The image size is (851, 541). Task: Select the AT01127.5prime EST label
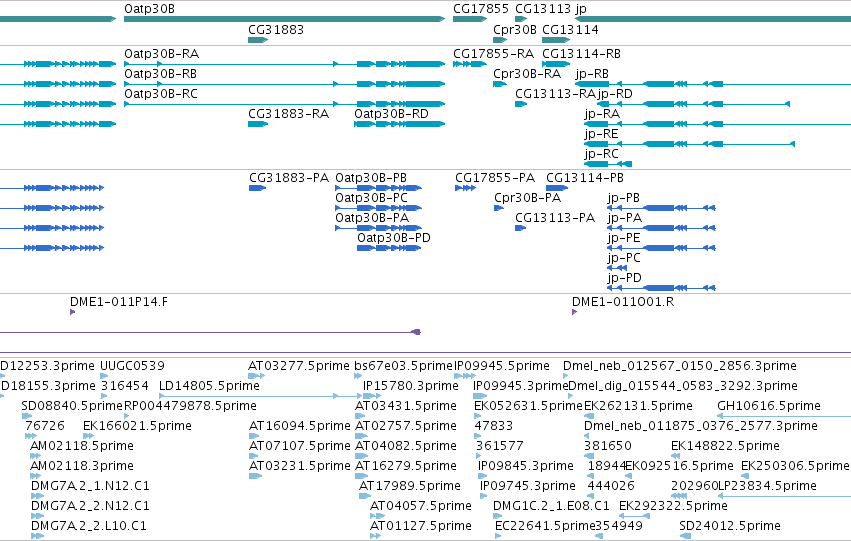pos(421,526)
